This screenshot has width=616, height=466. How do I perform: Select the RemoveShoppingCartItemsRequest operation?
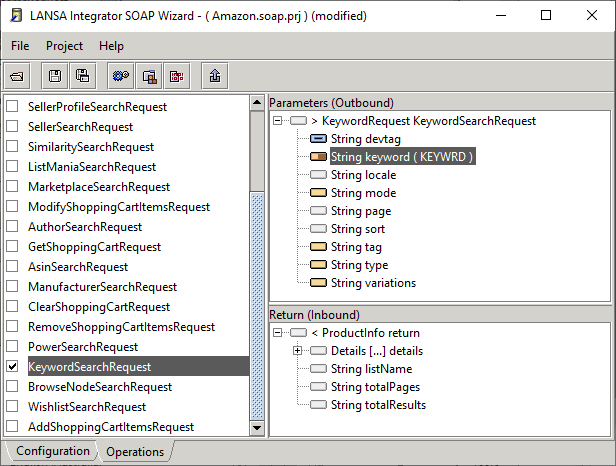(x=121, y=327)
